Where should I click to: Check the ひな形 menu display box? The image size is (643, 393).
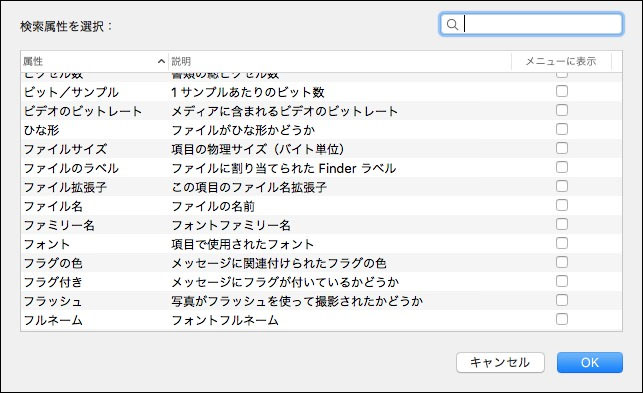pos(562,129)
